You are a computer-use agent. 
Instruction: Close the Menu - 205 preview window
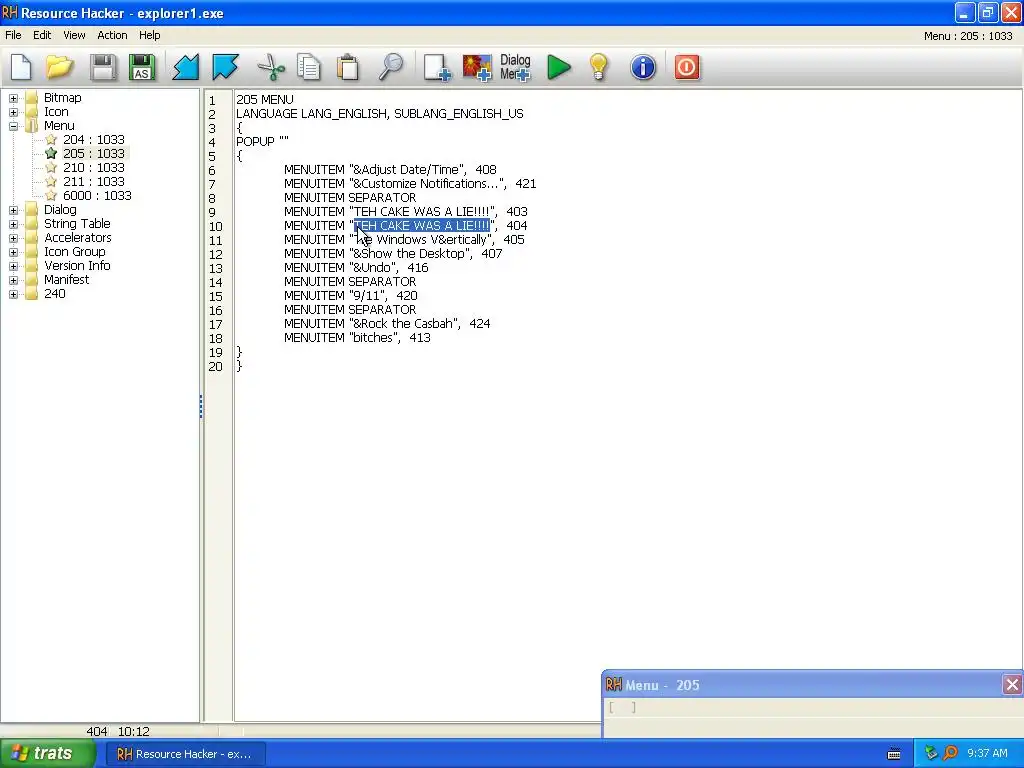(x=1012, y=684)
